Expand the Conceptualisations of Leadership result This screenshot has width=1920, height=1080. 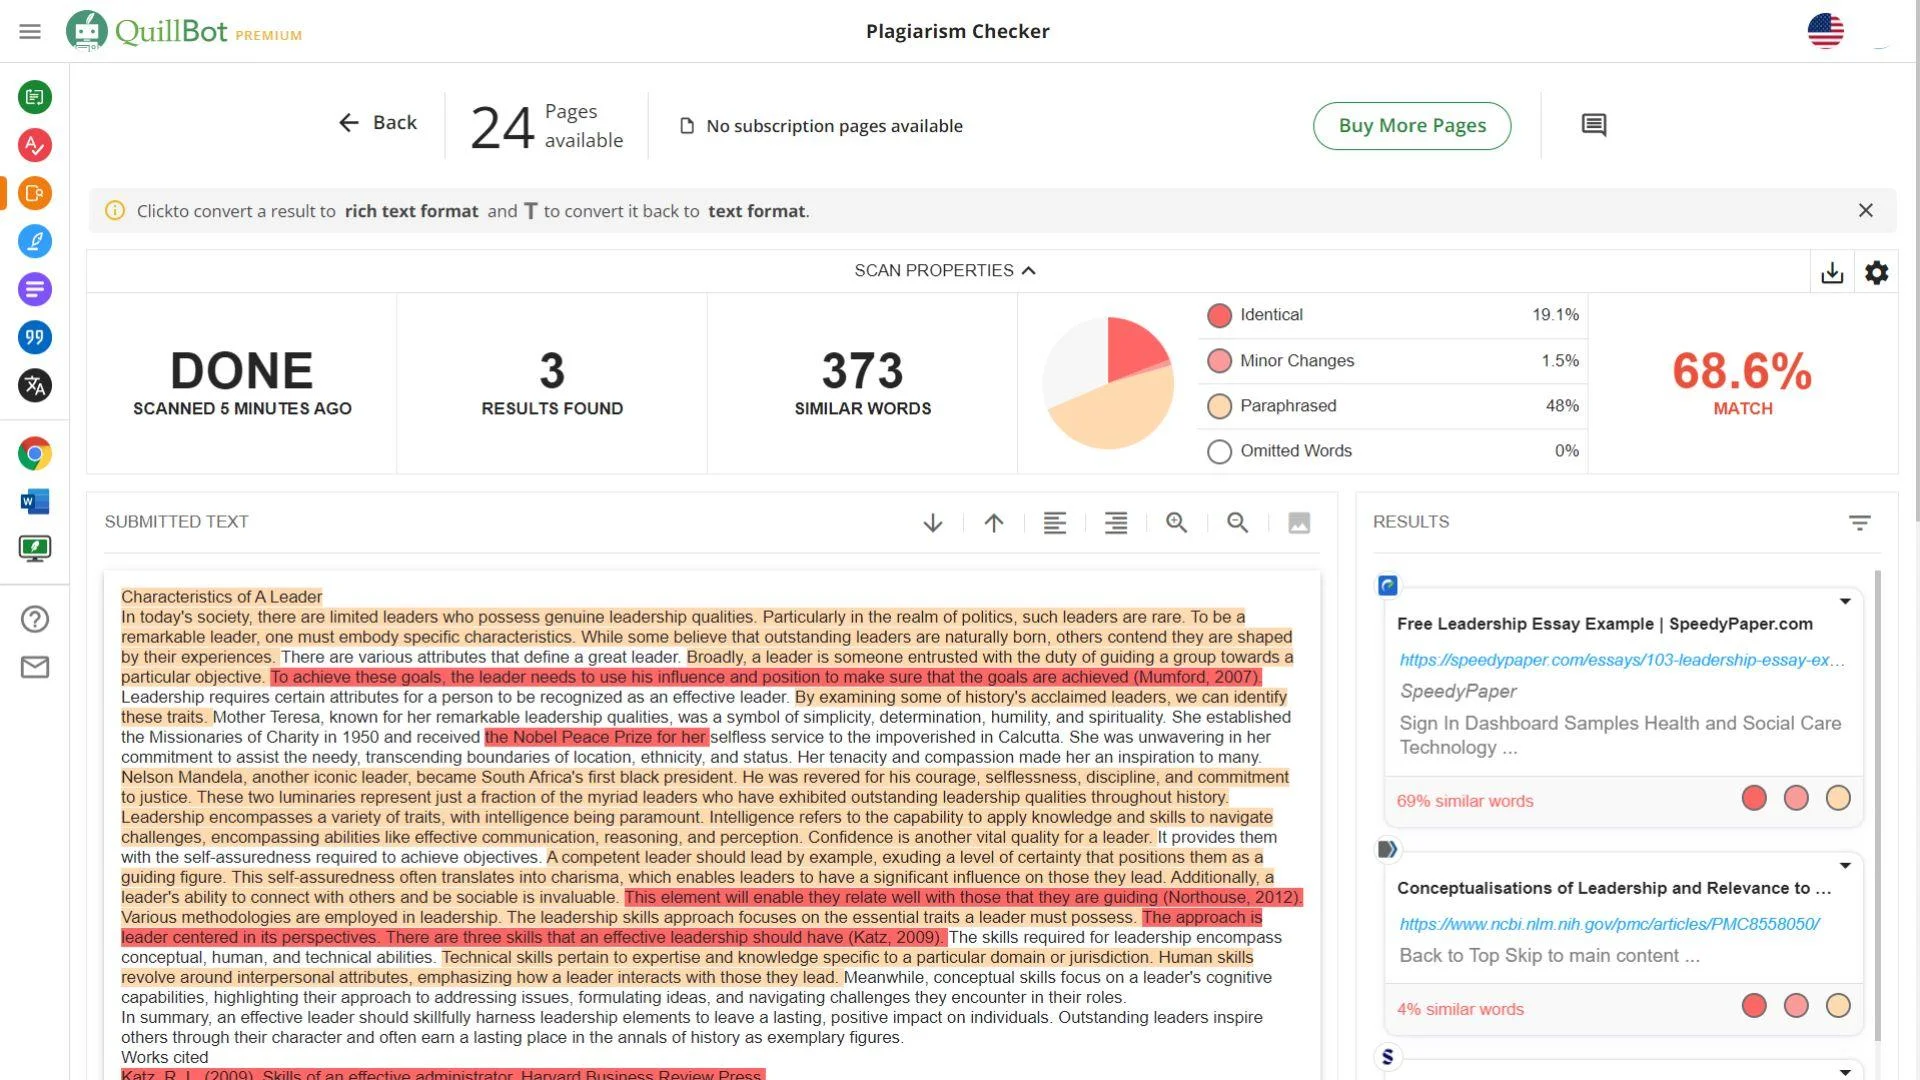1845,865
